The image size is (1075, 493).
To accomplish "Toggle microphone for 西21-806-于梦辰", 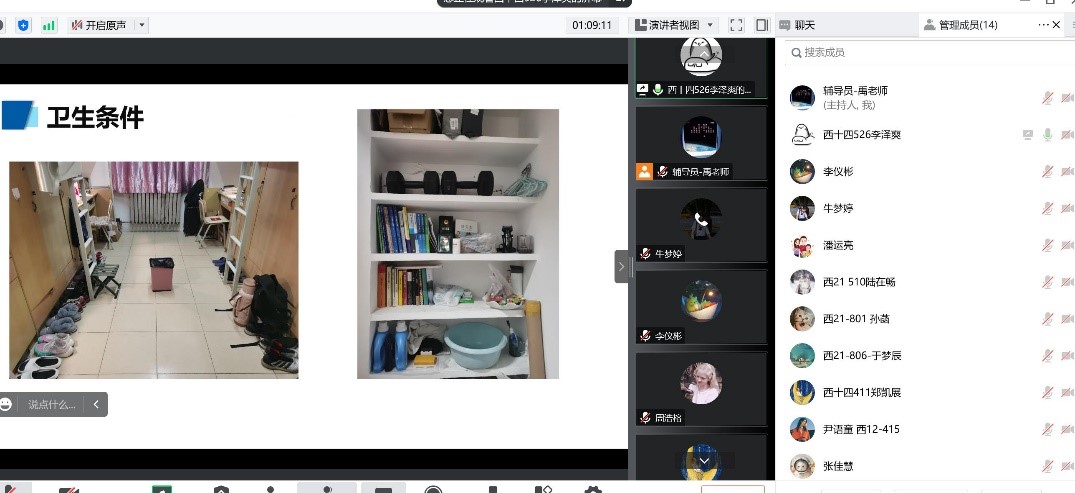I will pos(1047,356).
